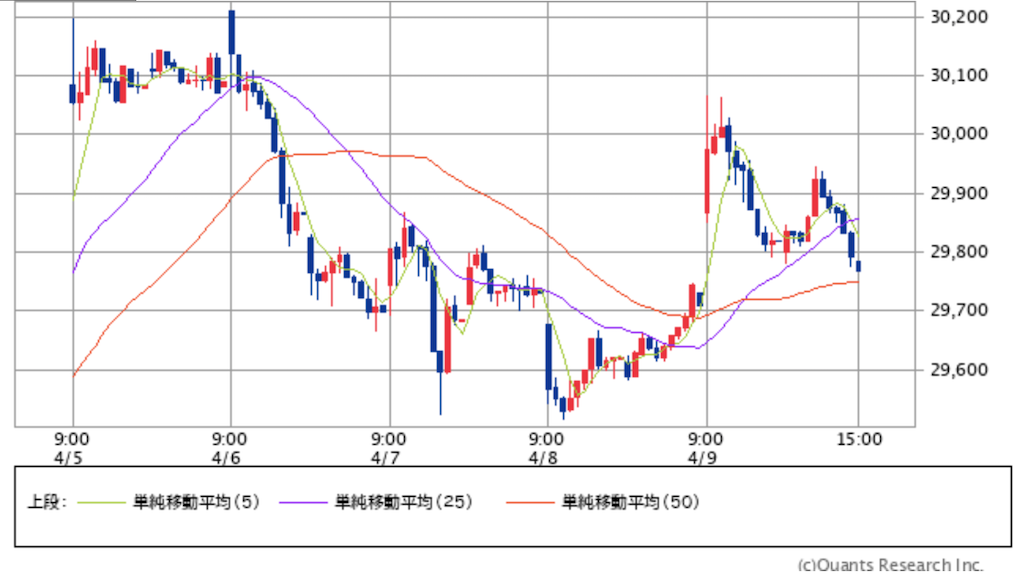Select the 4/7 date label
Screen dimensions: 1024x583
pos(385,458)
